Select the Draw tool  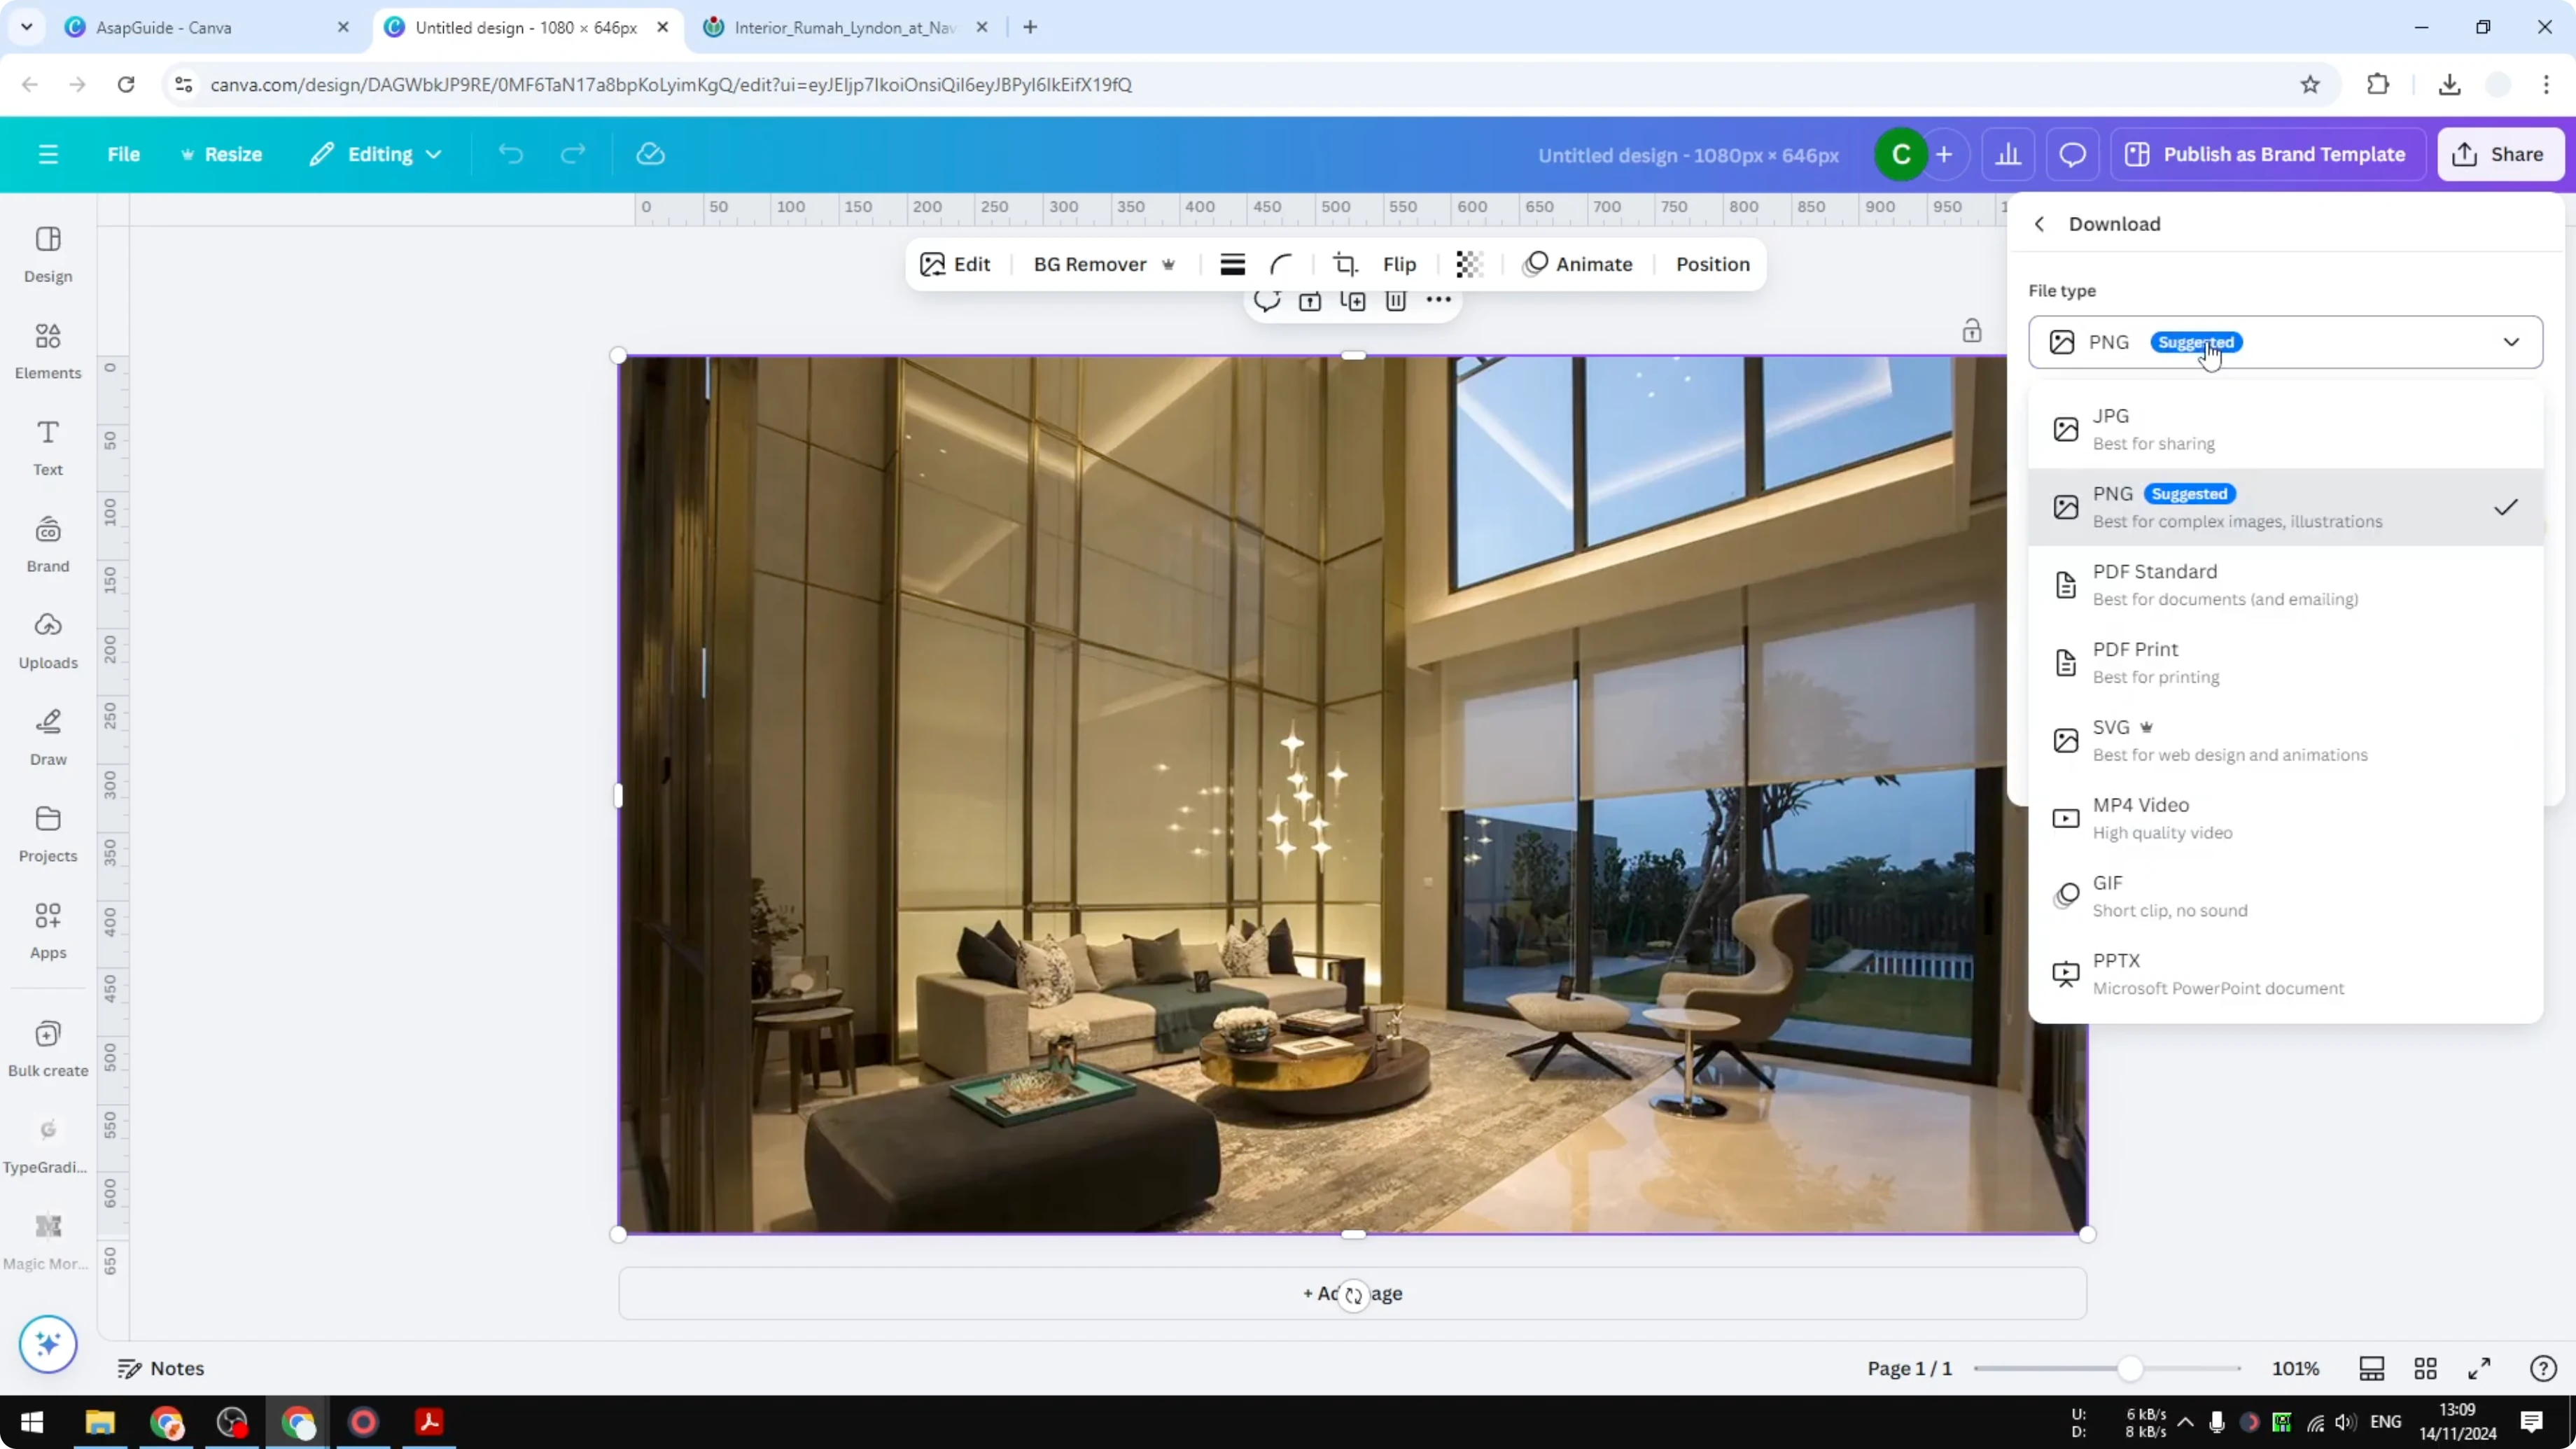pos(47,737)
